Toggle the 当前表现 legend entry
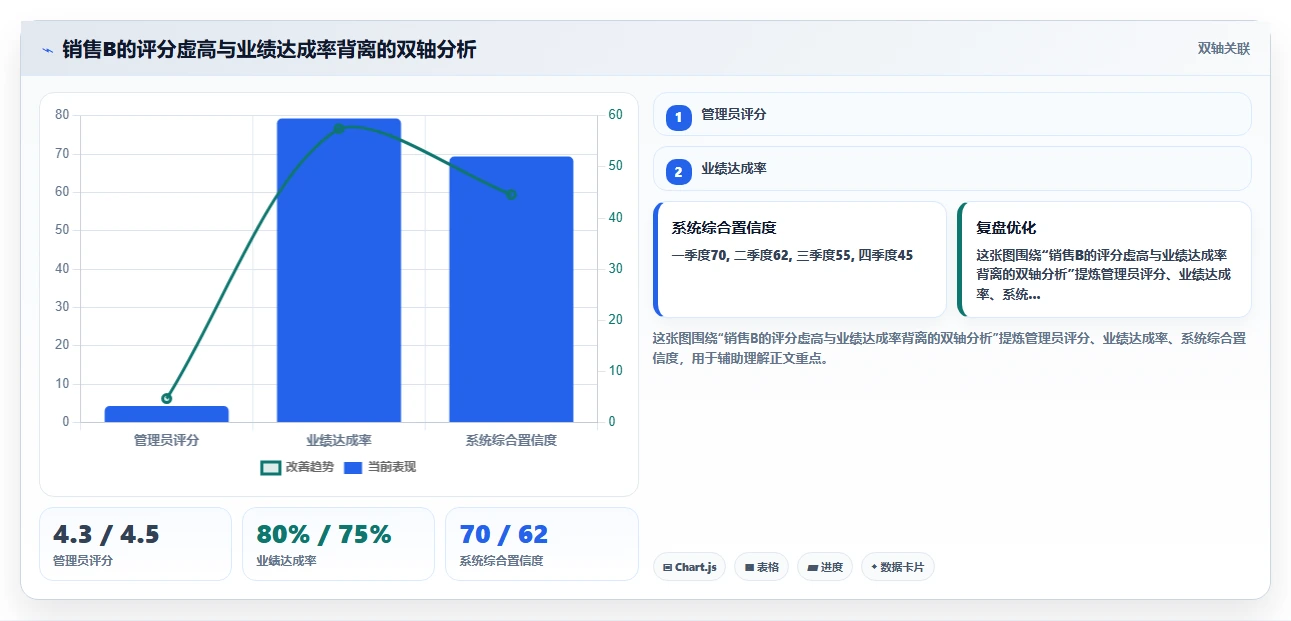The width and height of the screenshot is (1291, 621). click(380, 467)
